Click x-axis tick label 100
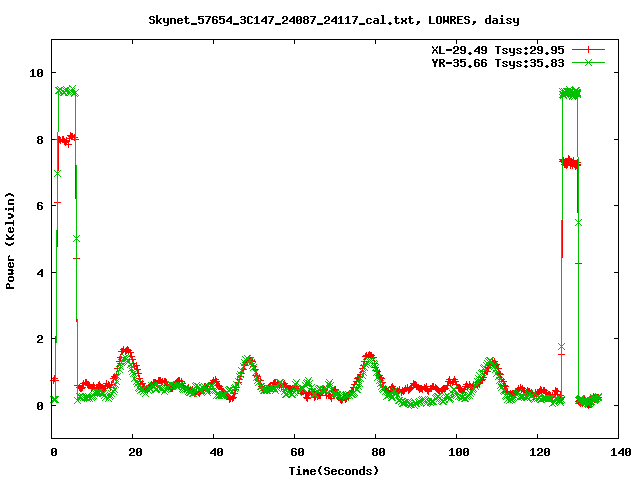The width and height of the screenshot is (640, 480). [459, 452]
